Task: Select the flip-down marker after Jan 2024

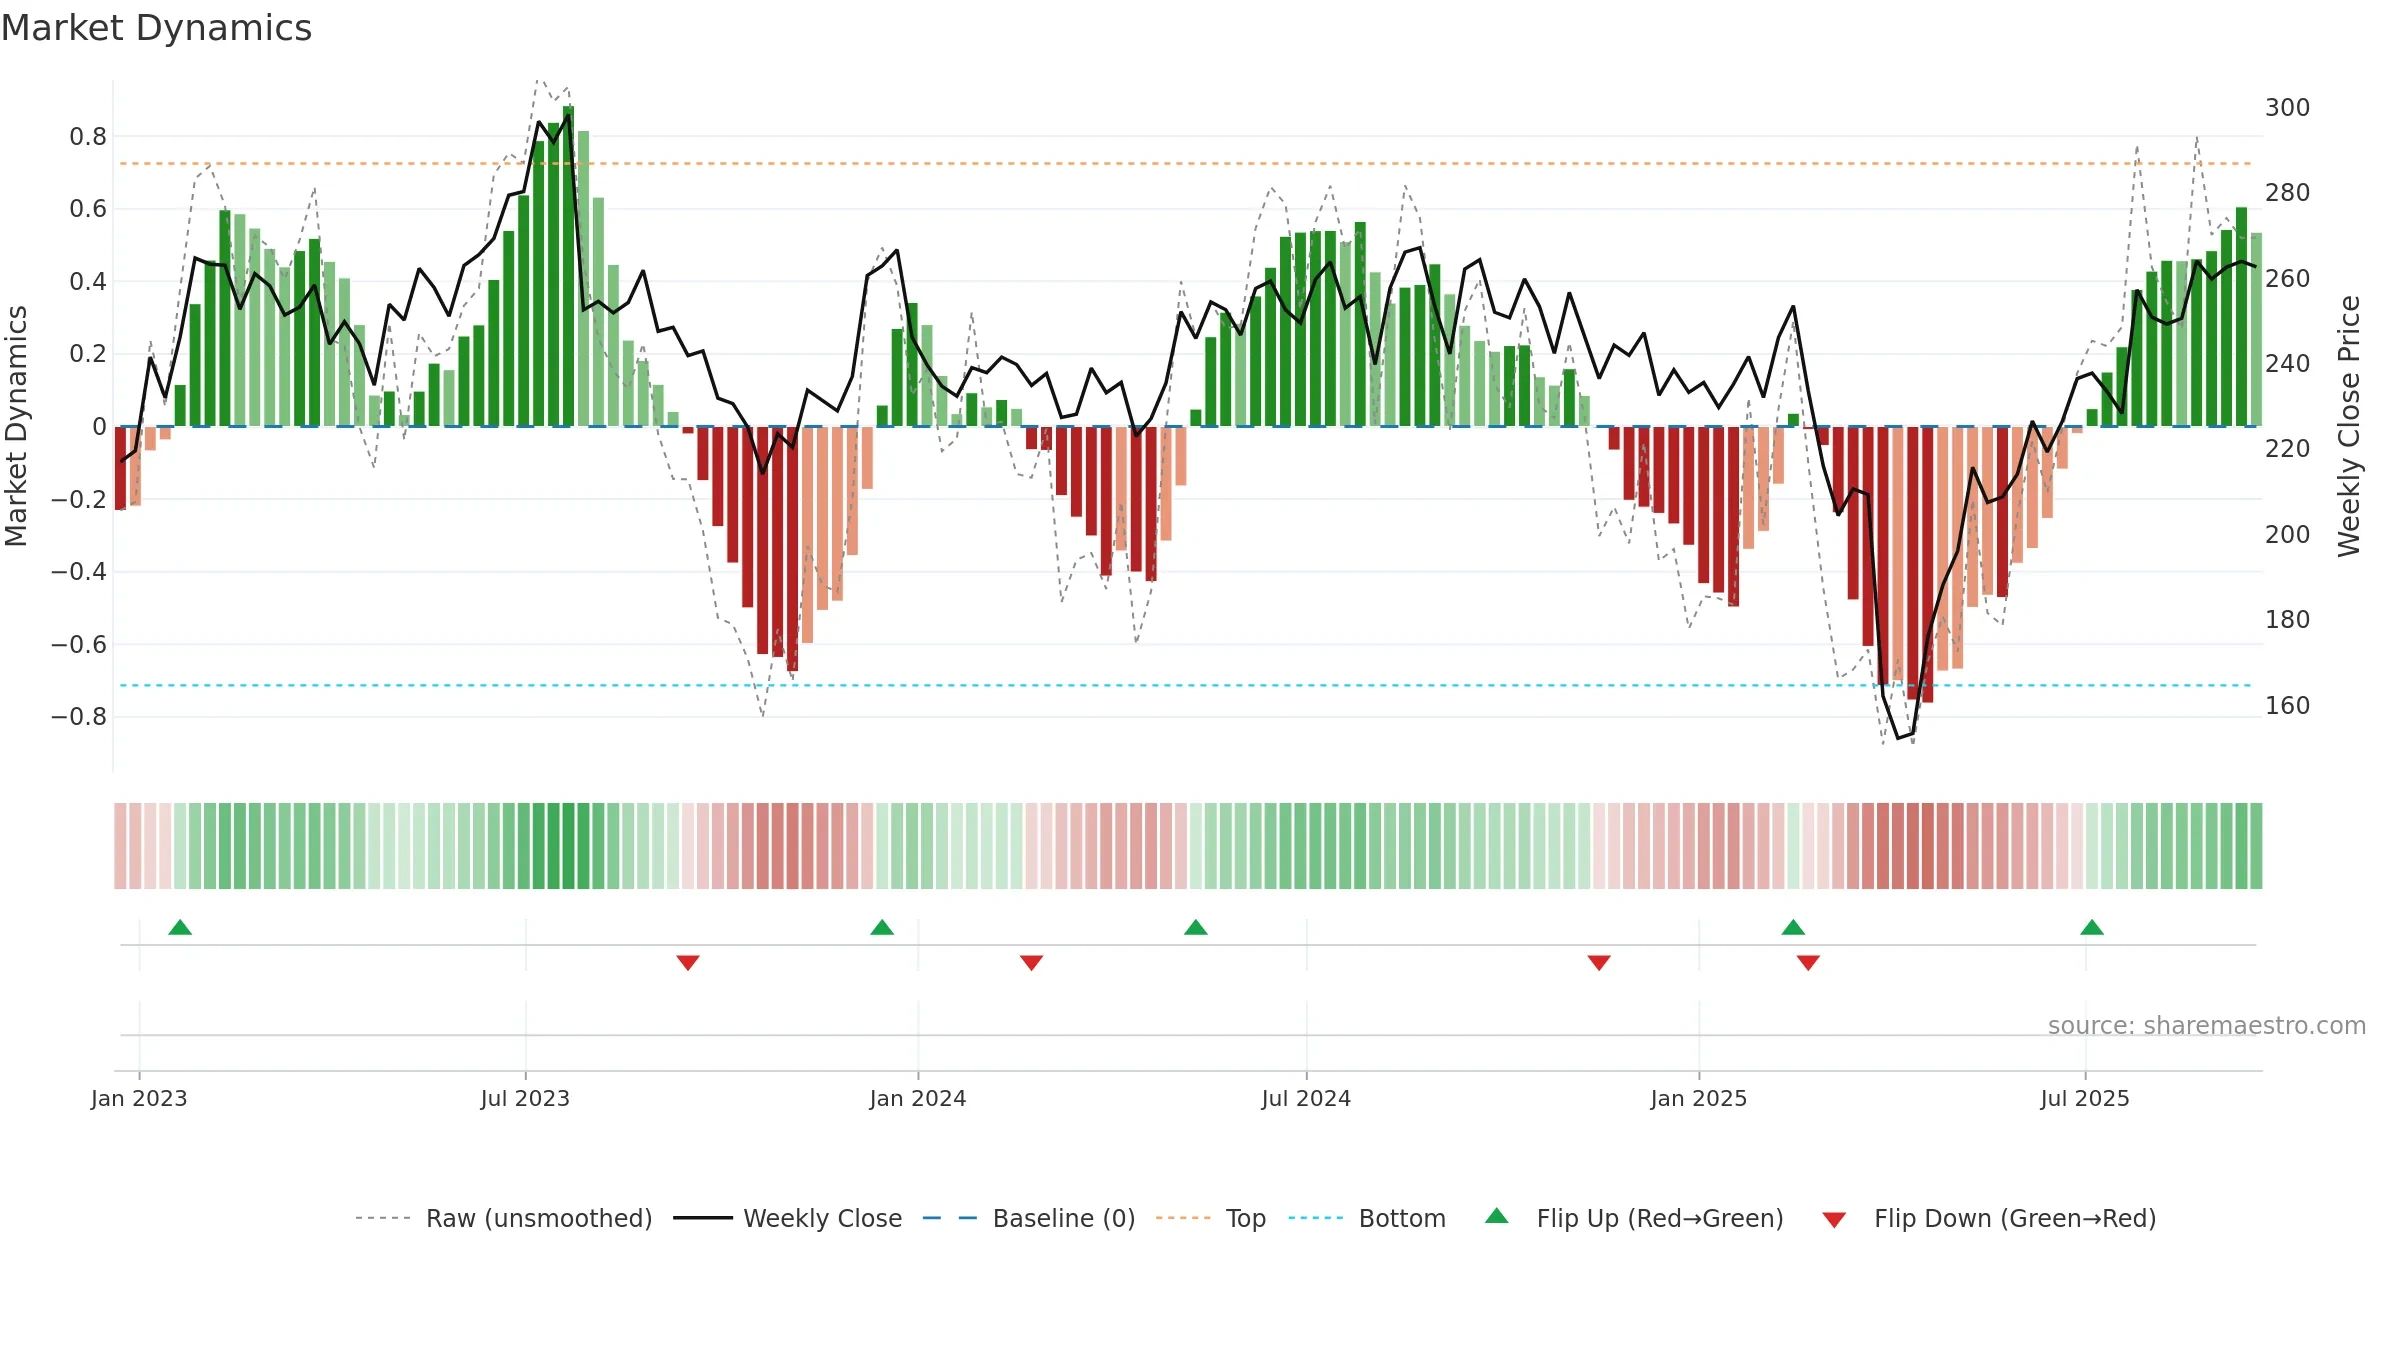Action: click(1032, 963)
